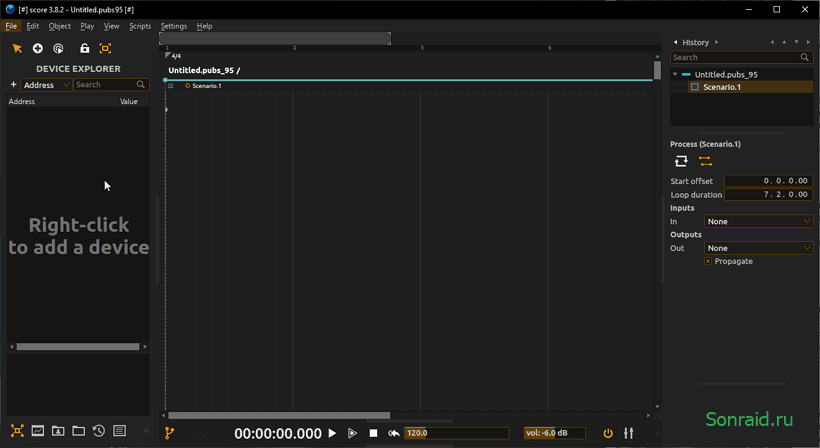Screen dimensions: 820x448
Task: Click the Scenario.1 process header label
Action: tap(207, 86)
